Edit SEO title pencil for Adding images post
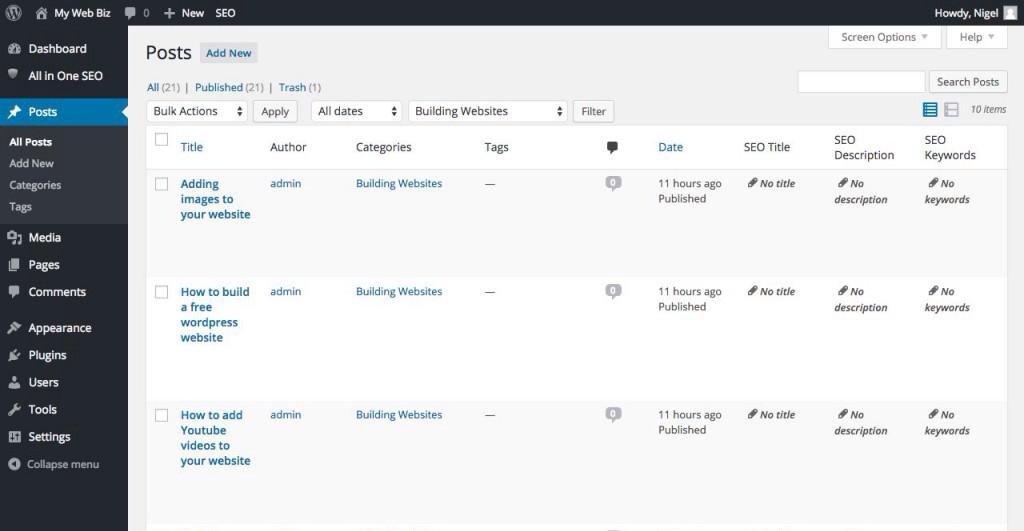 click(x=752, y=183)
